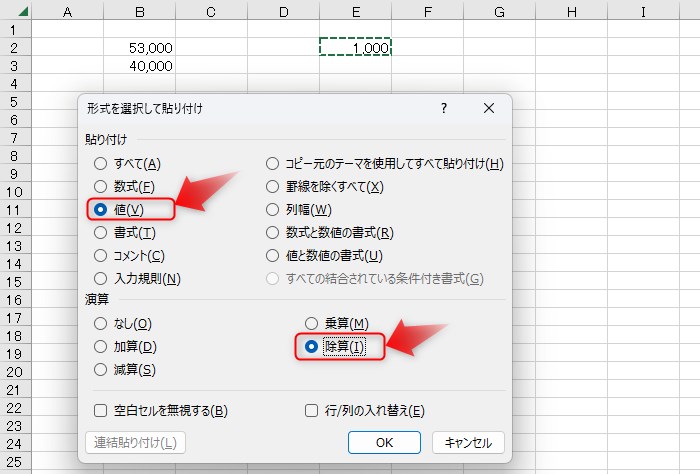Select column I header
Image resolution: width=700 pixels, height=474 pixels.
(643, 11)
